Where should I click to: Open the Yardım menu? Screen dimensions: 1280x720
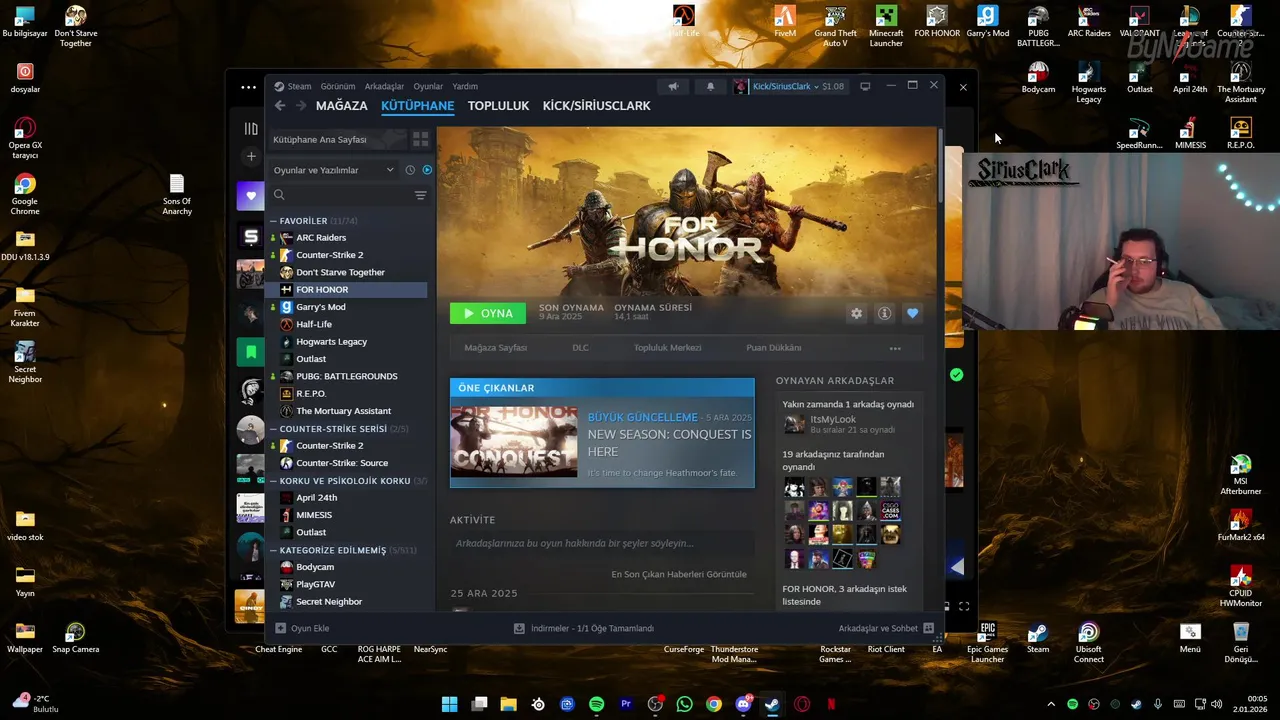click(x=465, y=86)
